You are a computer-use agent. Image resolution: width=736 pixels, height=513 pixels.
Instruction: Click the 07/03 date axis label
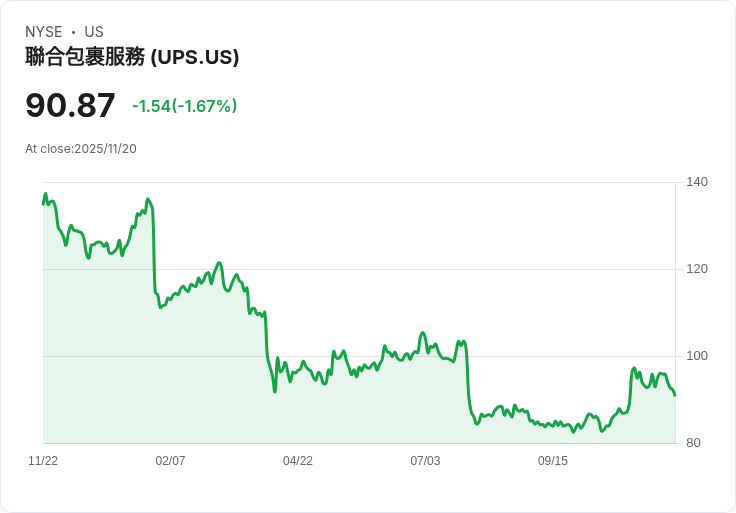coord(425,461)
